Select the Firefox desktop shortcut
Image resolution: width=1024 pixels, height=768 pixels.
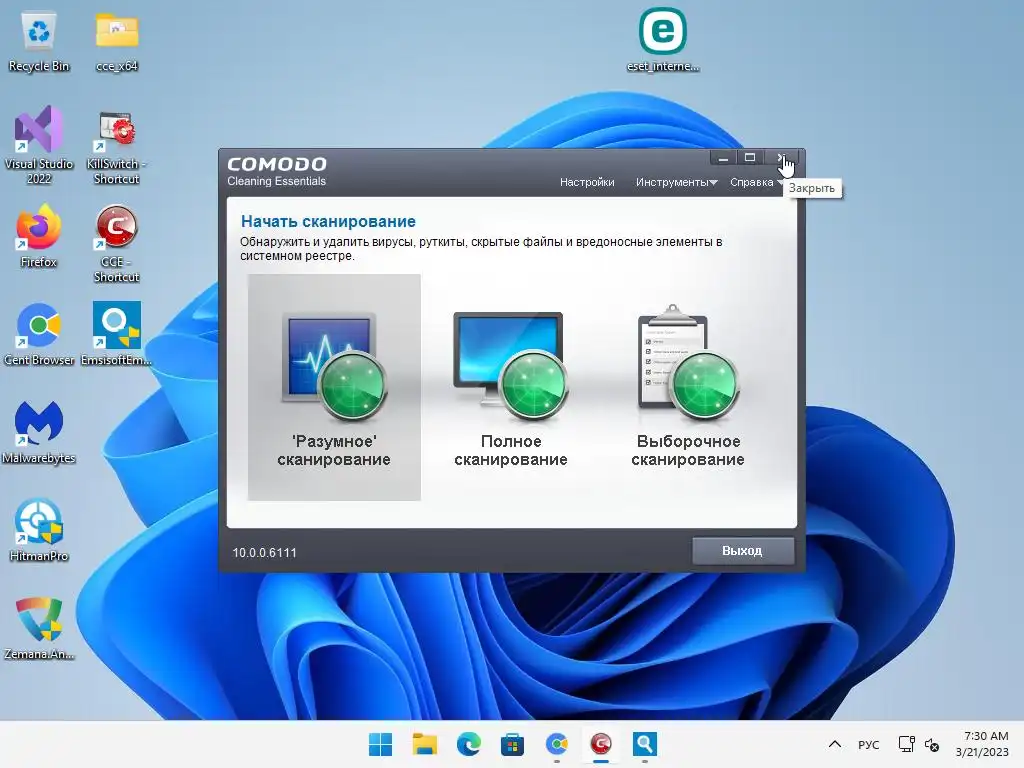tap(39, 236)
